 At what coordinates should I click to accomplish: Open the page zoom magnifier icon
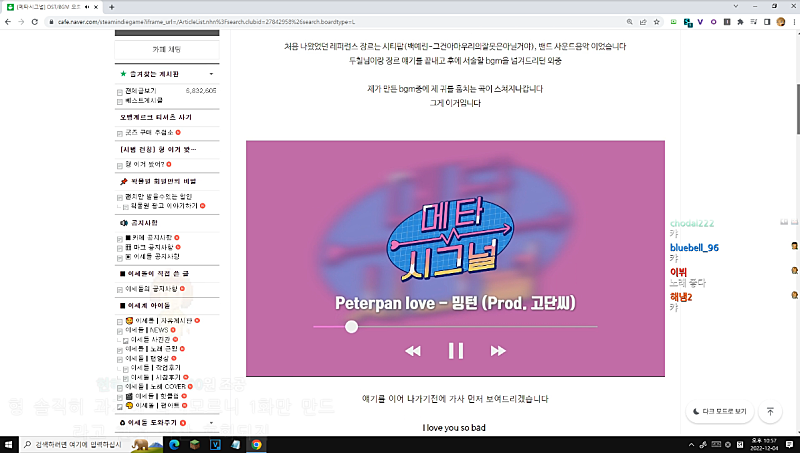[630, 22]
